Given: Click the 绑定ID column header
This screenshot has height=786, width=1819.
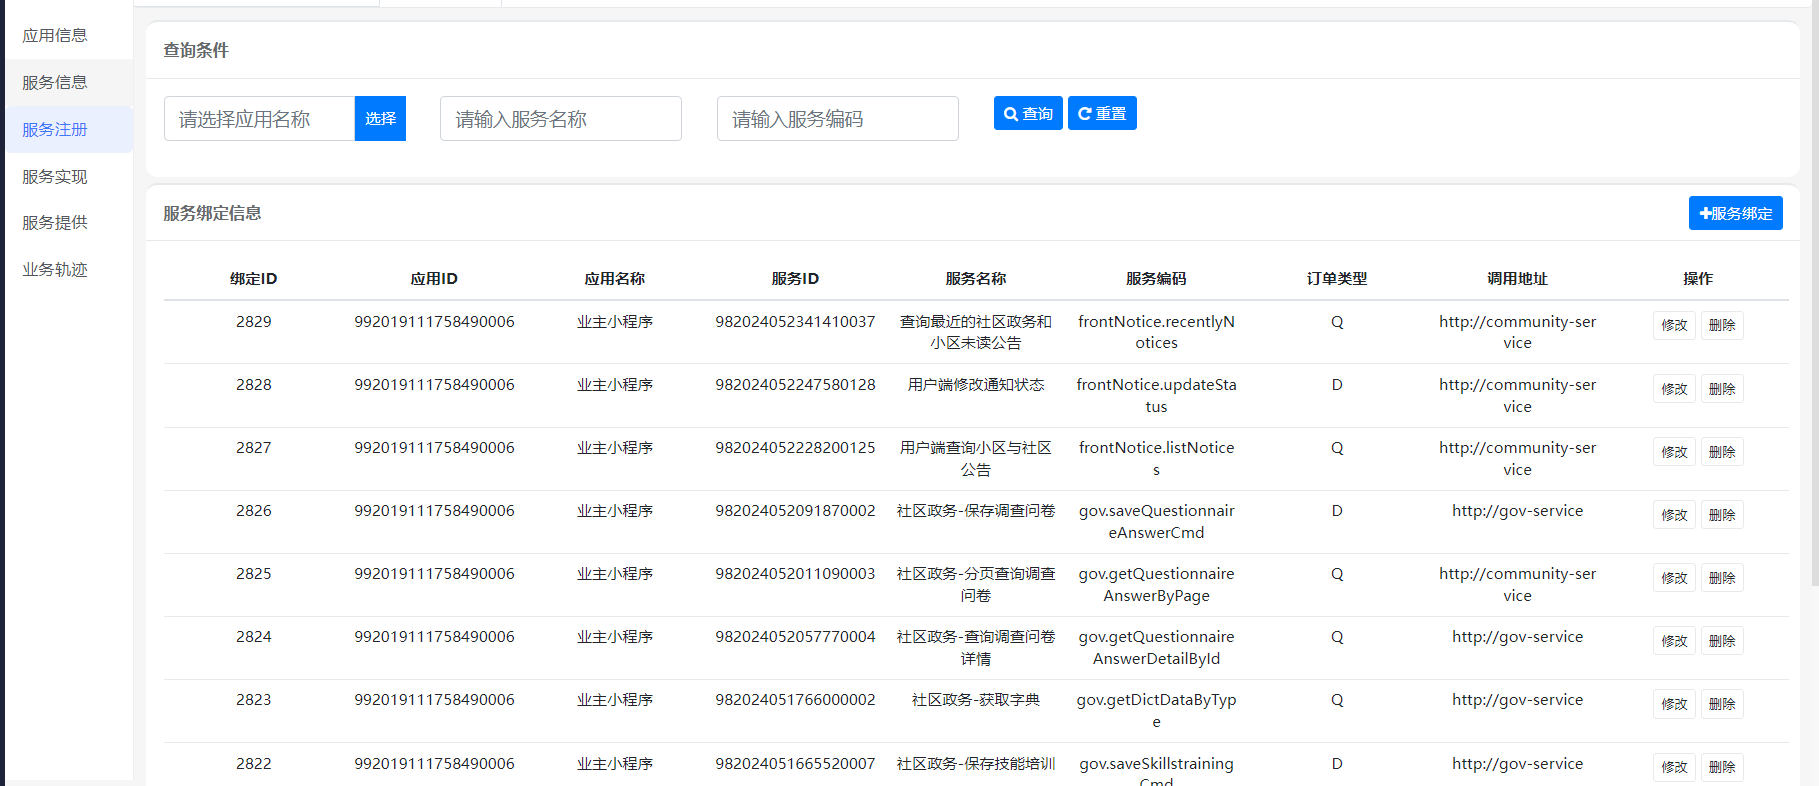Looking at the screenshot, I should pyautogui.click(x=254, y=278).
